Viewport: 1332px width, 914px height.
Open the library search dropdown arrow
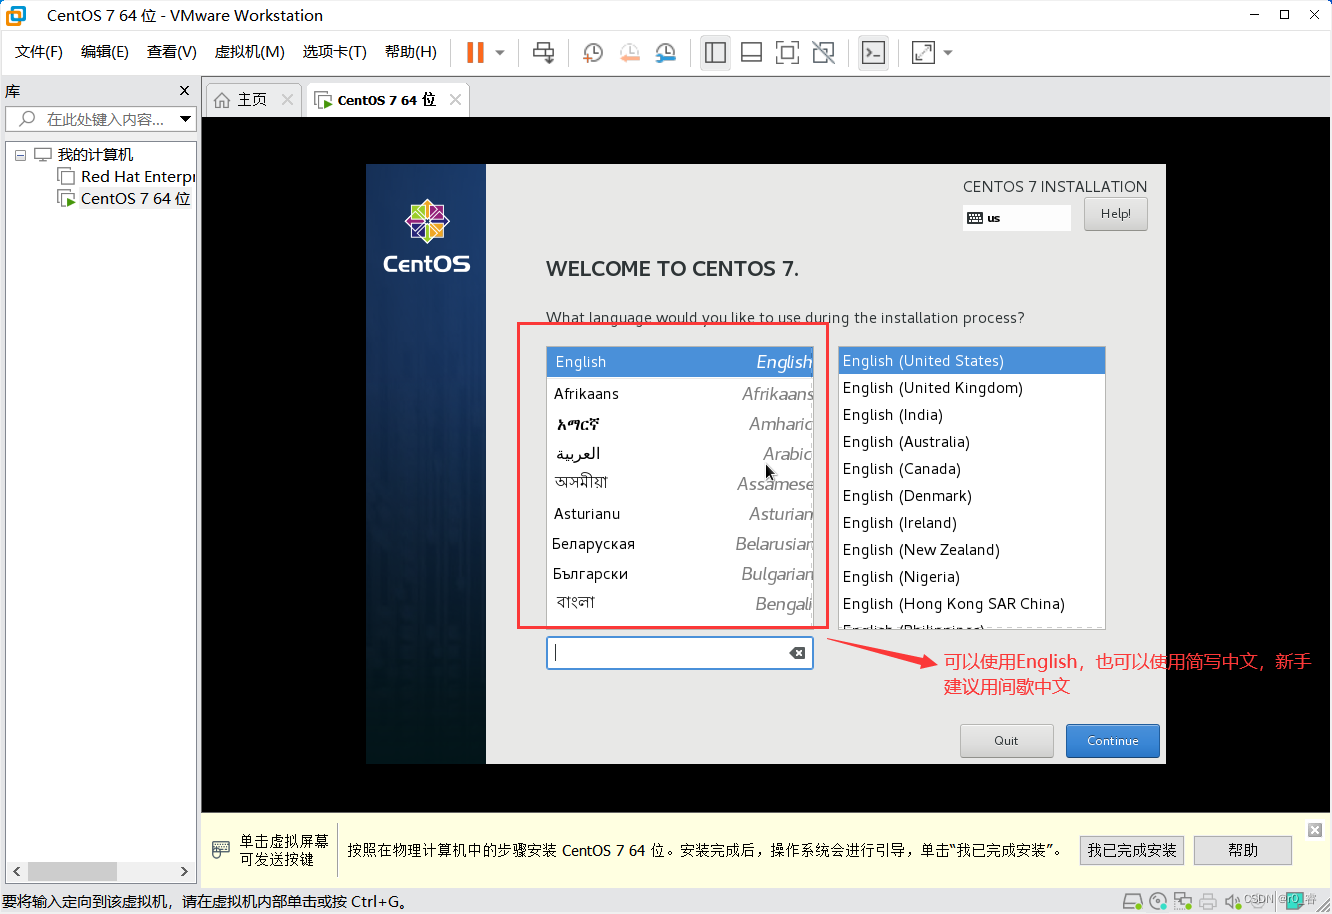coord(185,119)
